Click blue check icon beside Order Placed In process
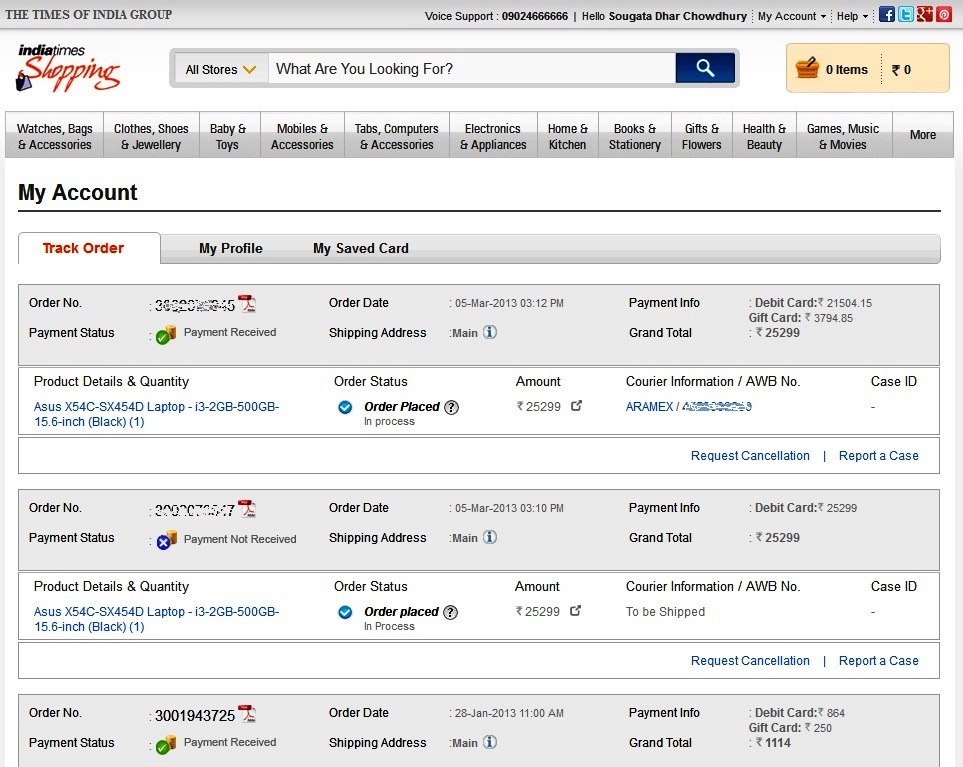The width and height of the screenshot is (963, 767). click(x=345, y=407)
